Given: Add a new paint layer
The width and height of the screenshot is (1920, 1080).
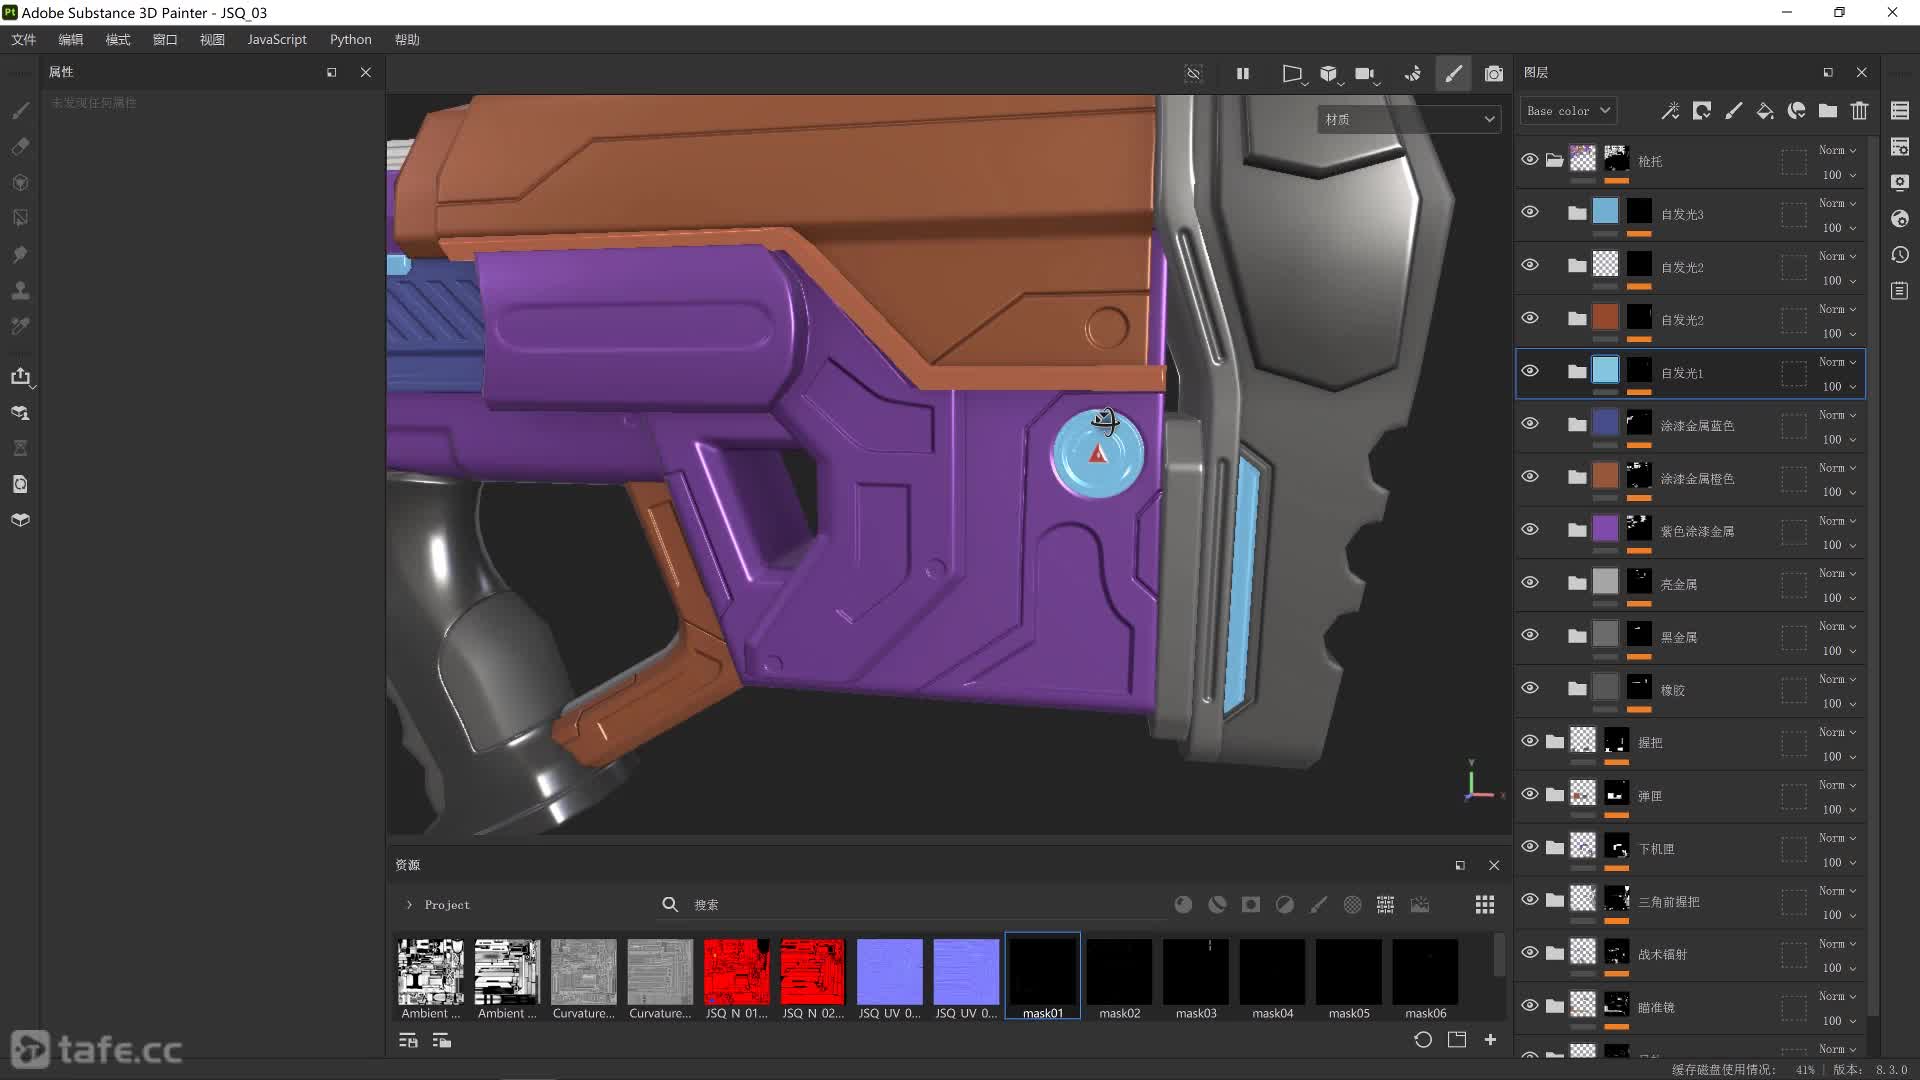Looking at the screenshot, I should [1734, 111].
